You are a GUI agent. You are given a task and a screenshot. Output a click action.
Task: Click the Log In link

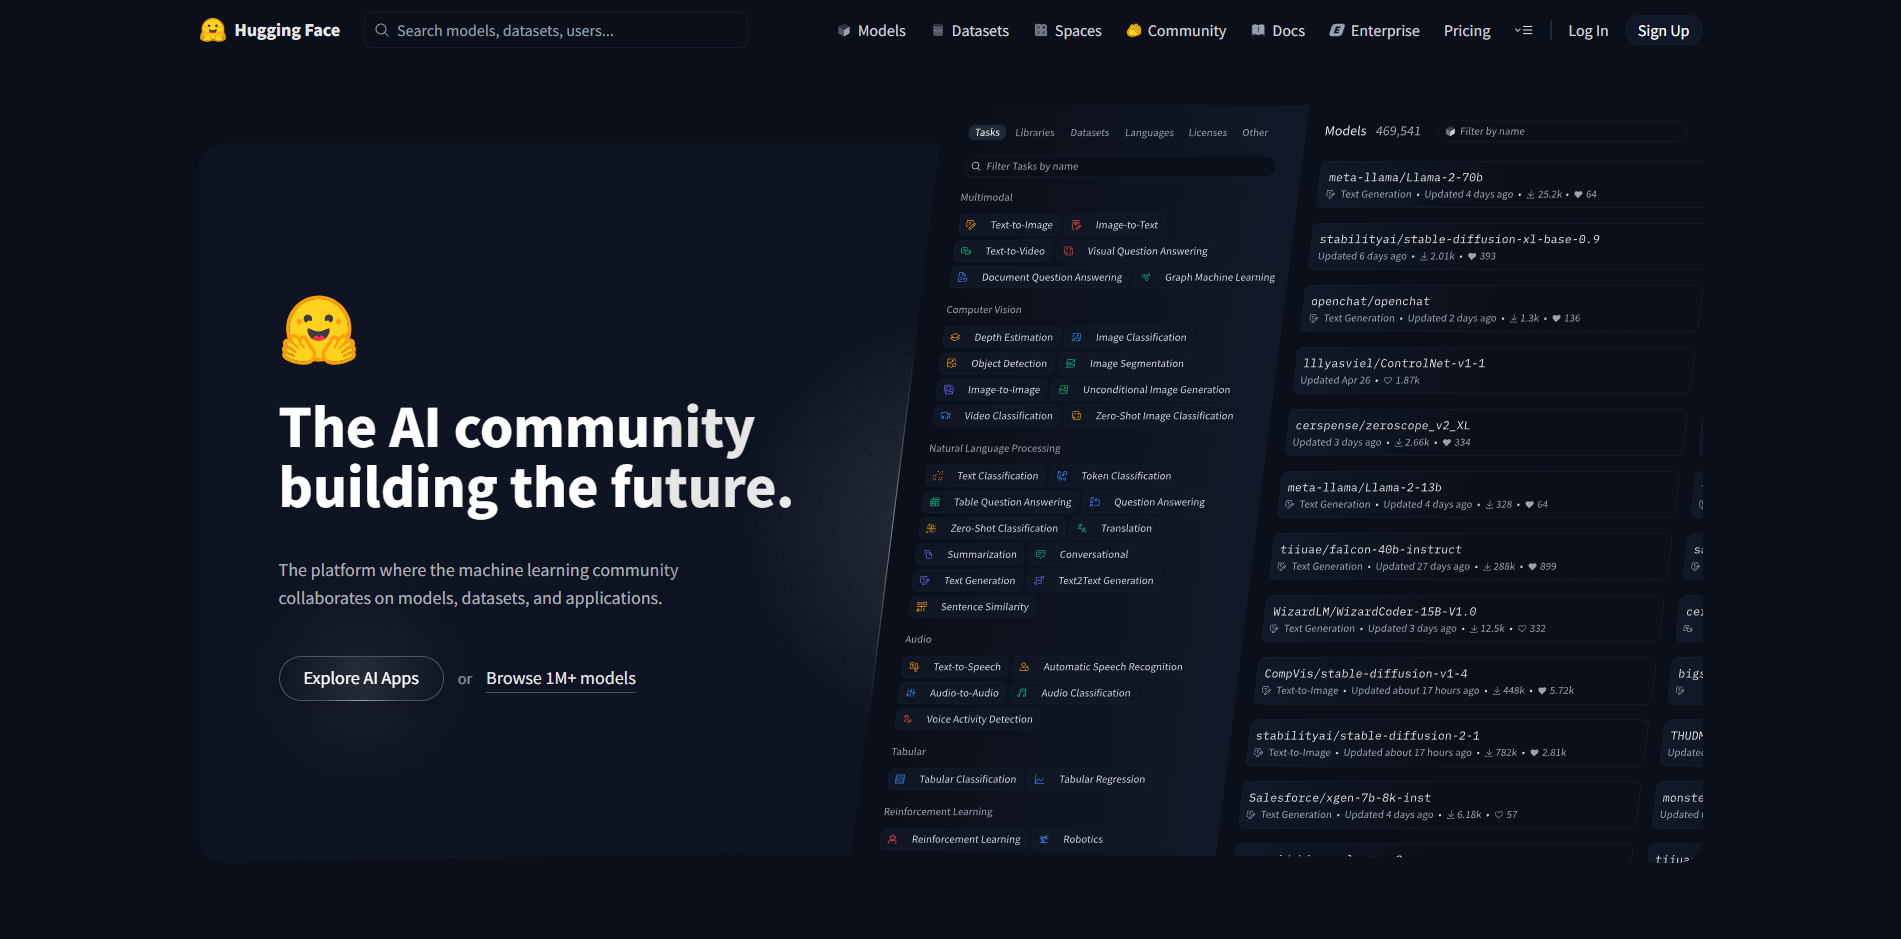(1587, 31)
